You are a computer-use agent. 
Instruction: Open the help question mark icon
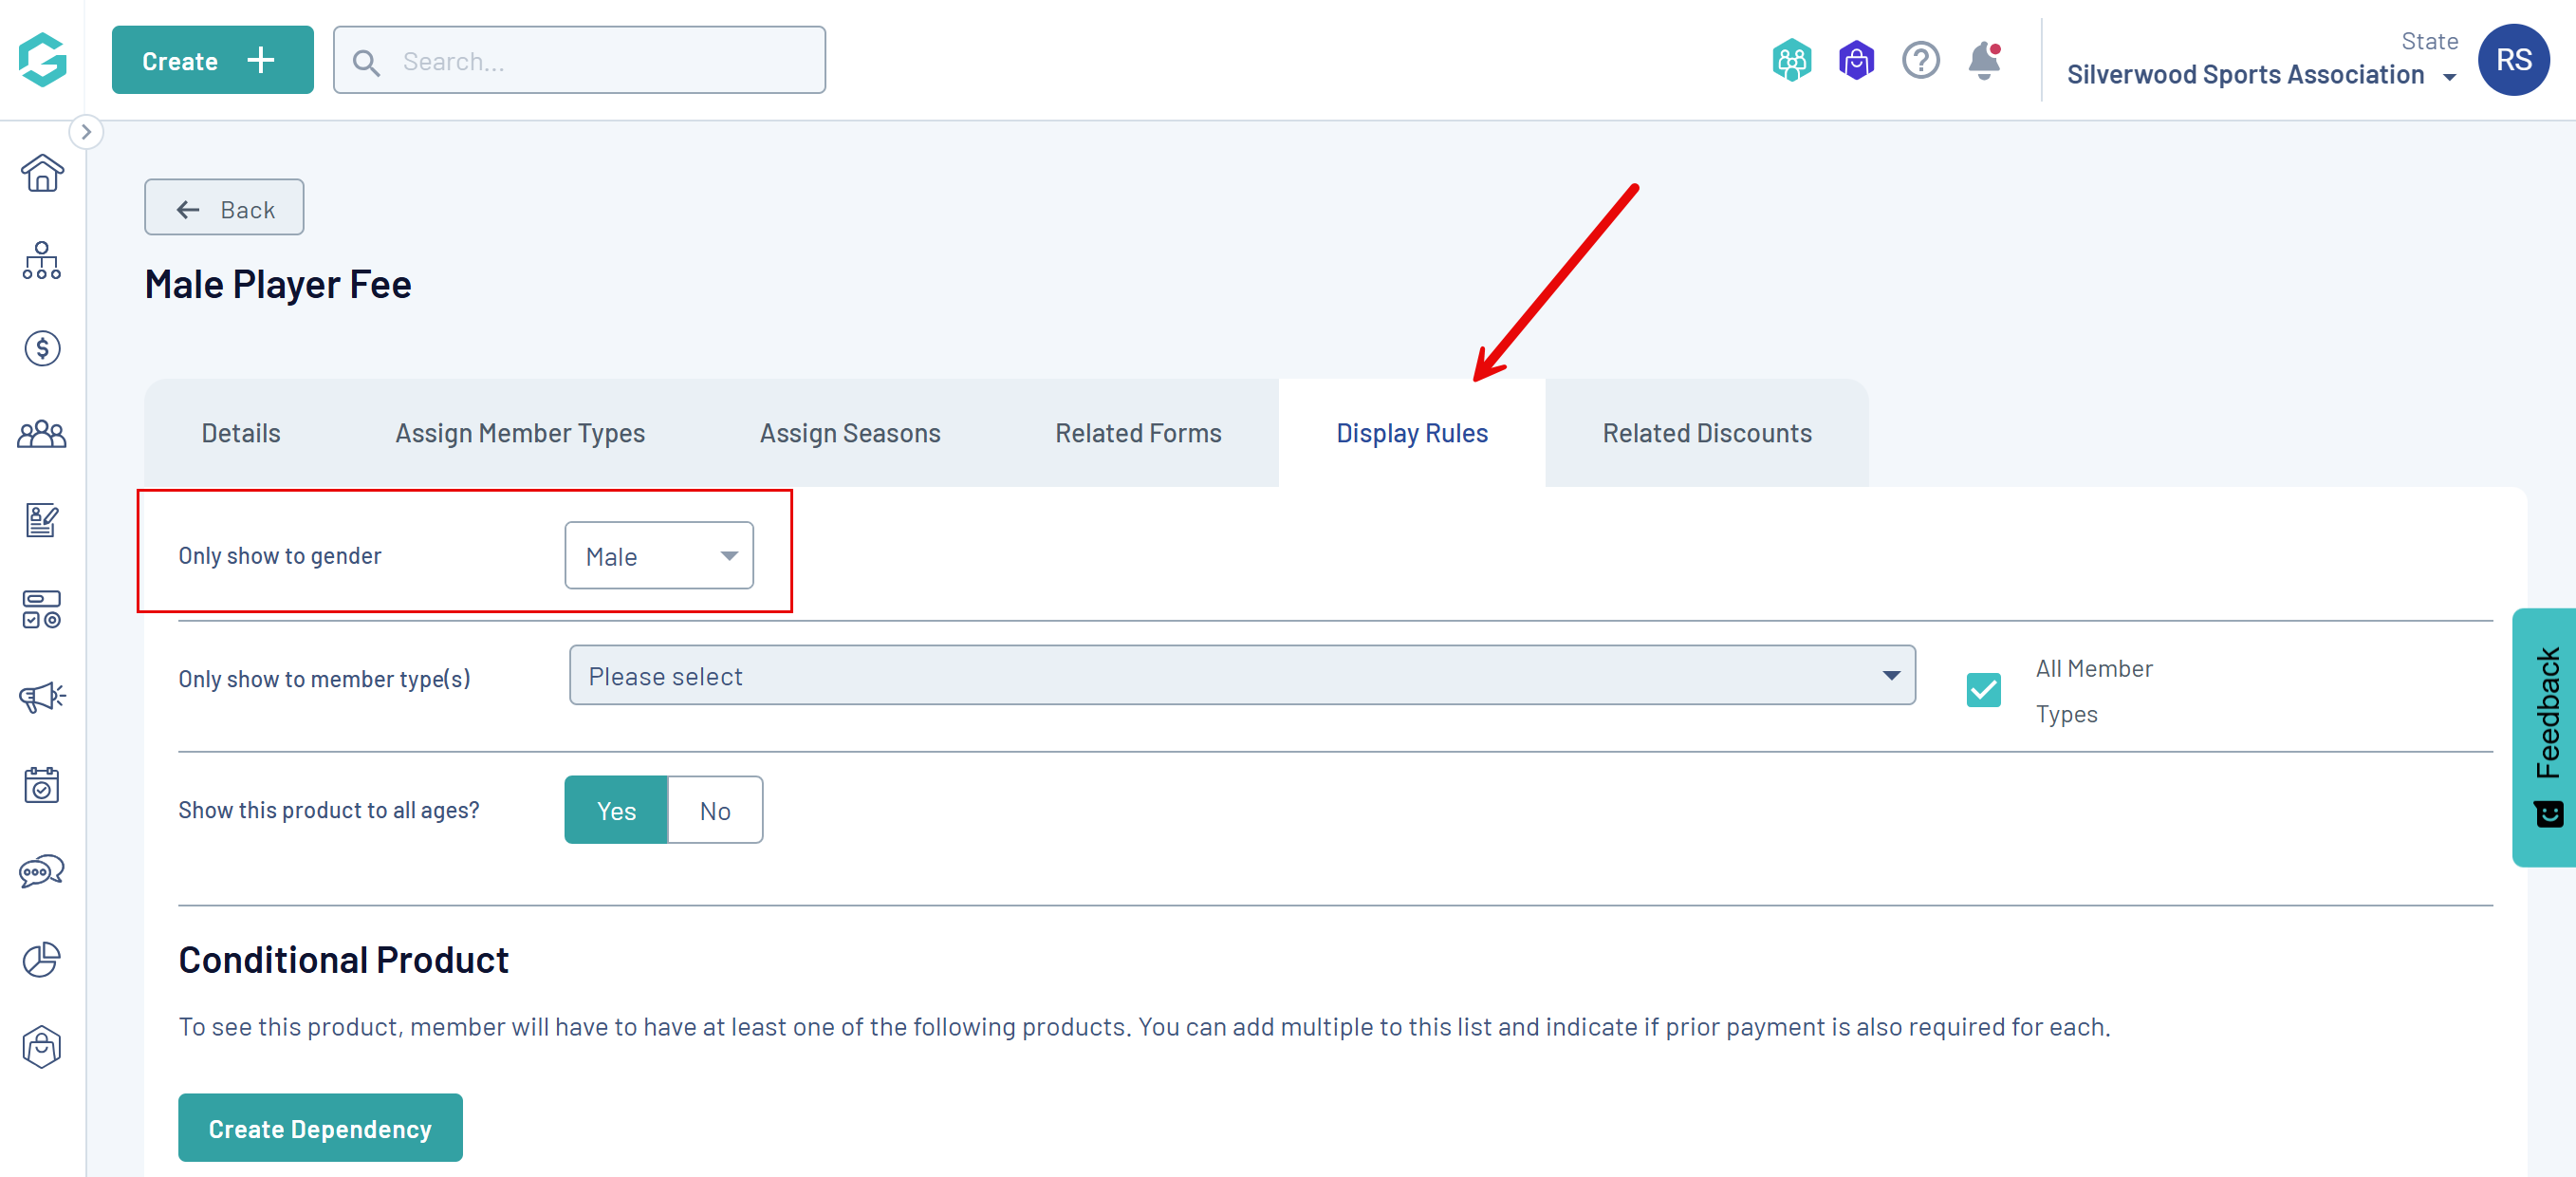(x=1920, y=61)
